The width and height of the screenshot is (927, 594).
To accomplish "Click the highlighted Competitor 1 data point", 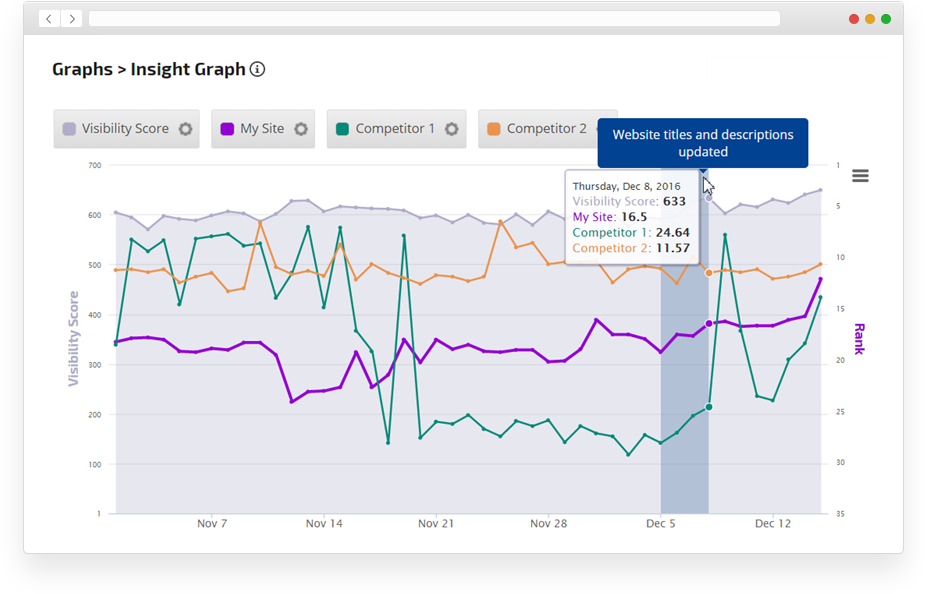I will [x=709, y=407].
